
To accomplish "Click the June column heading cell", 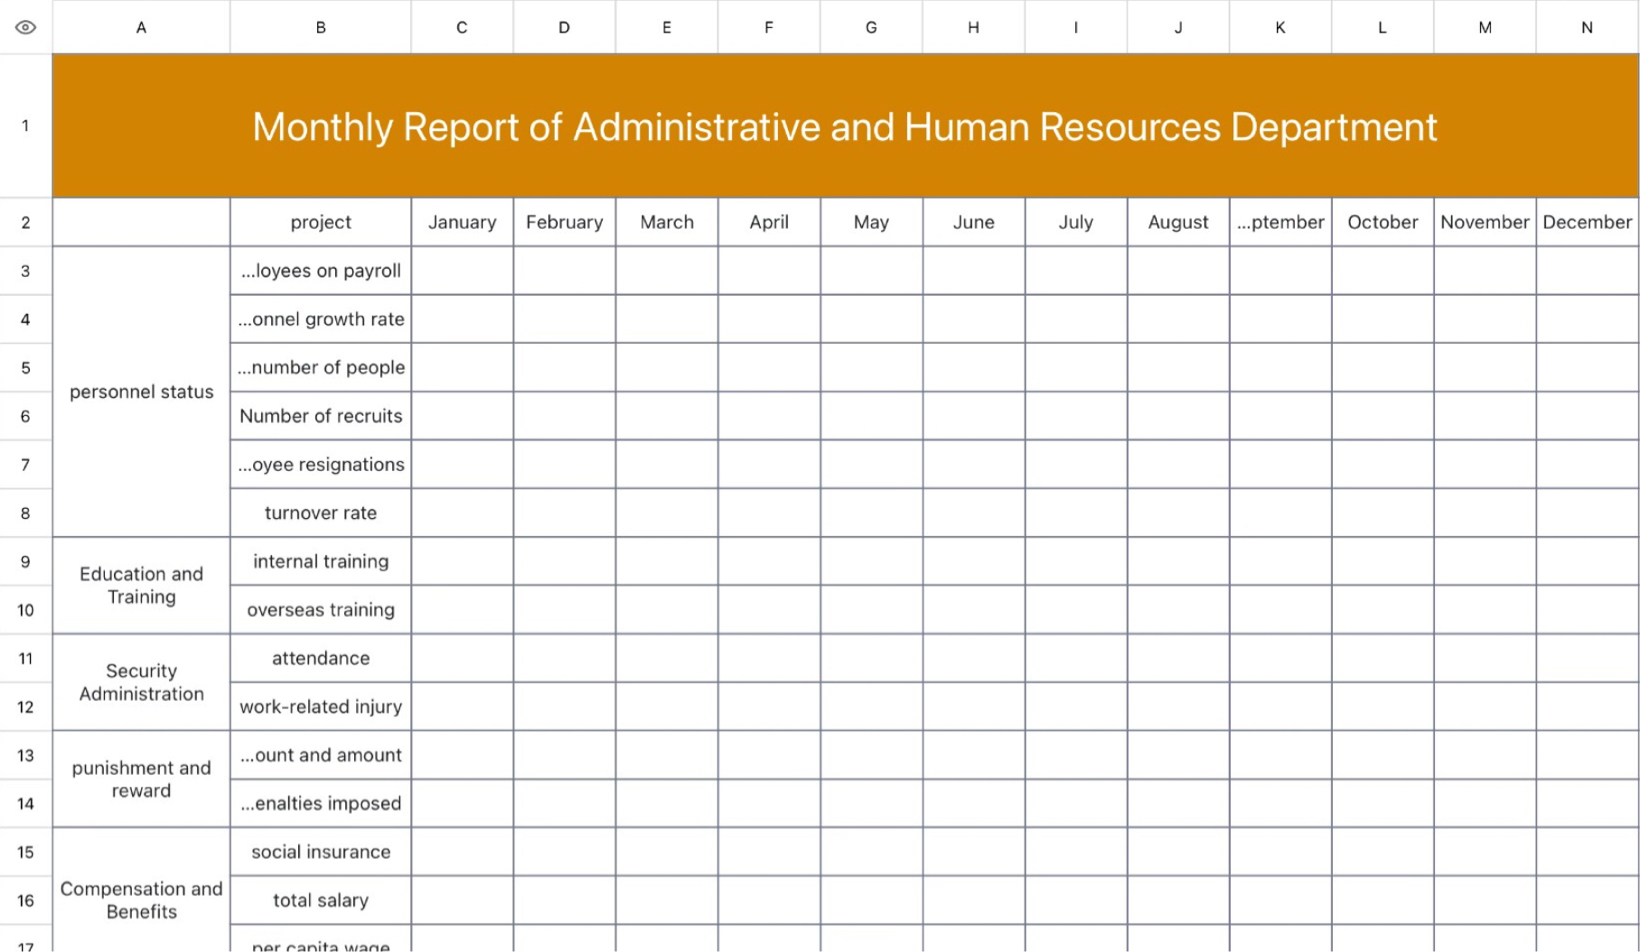I will (973, 222).
